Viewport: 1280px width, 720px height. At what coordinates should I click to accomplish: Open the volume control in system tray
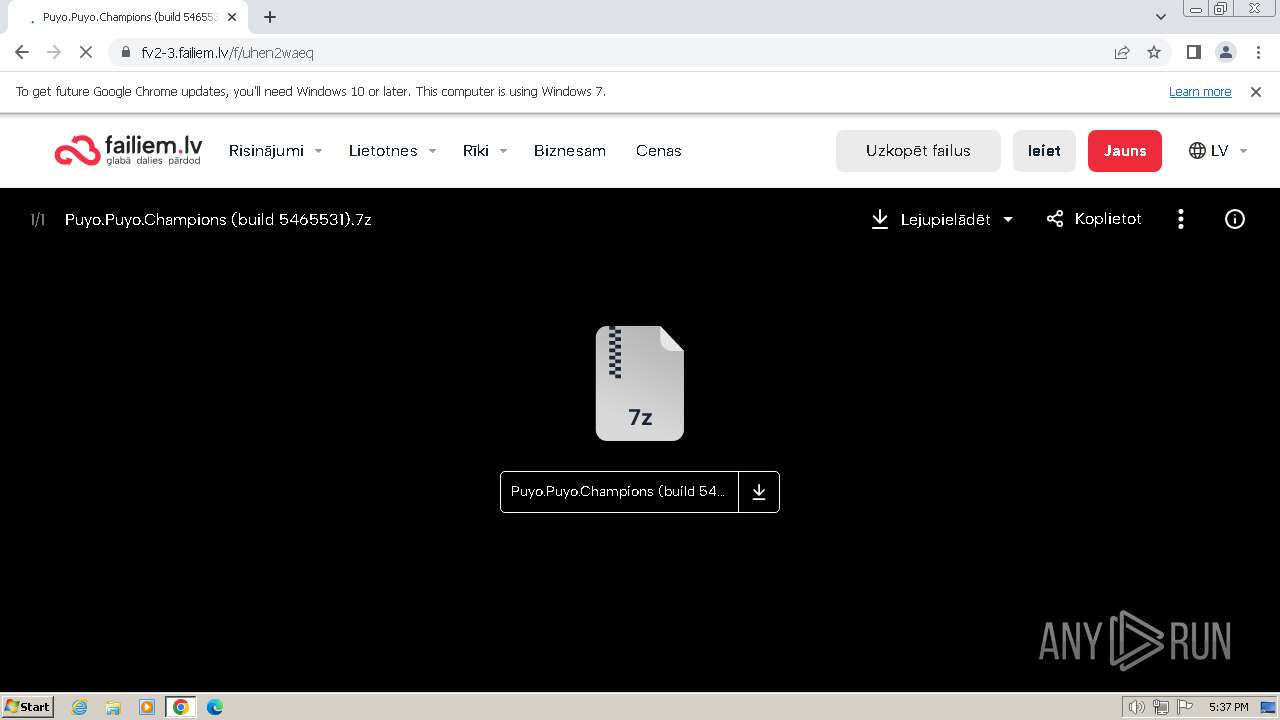point(1137,707)
